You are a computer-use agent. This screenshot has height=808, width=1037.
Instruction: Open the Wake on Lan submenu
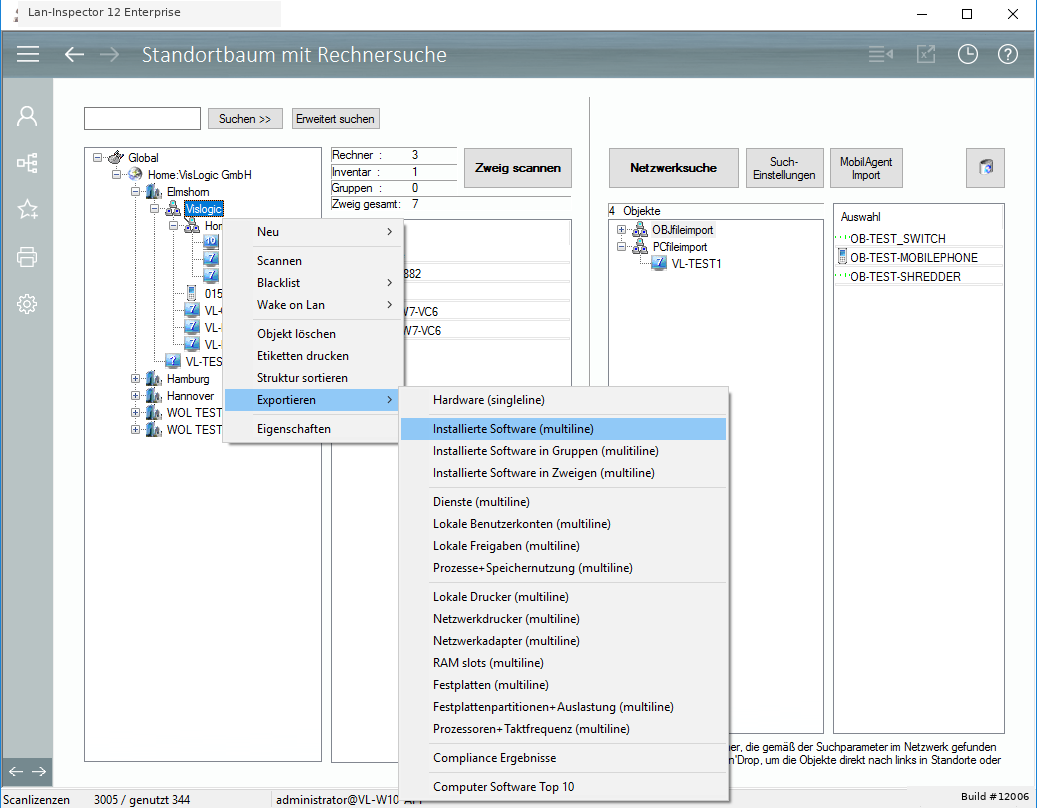[312, 305]
